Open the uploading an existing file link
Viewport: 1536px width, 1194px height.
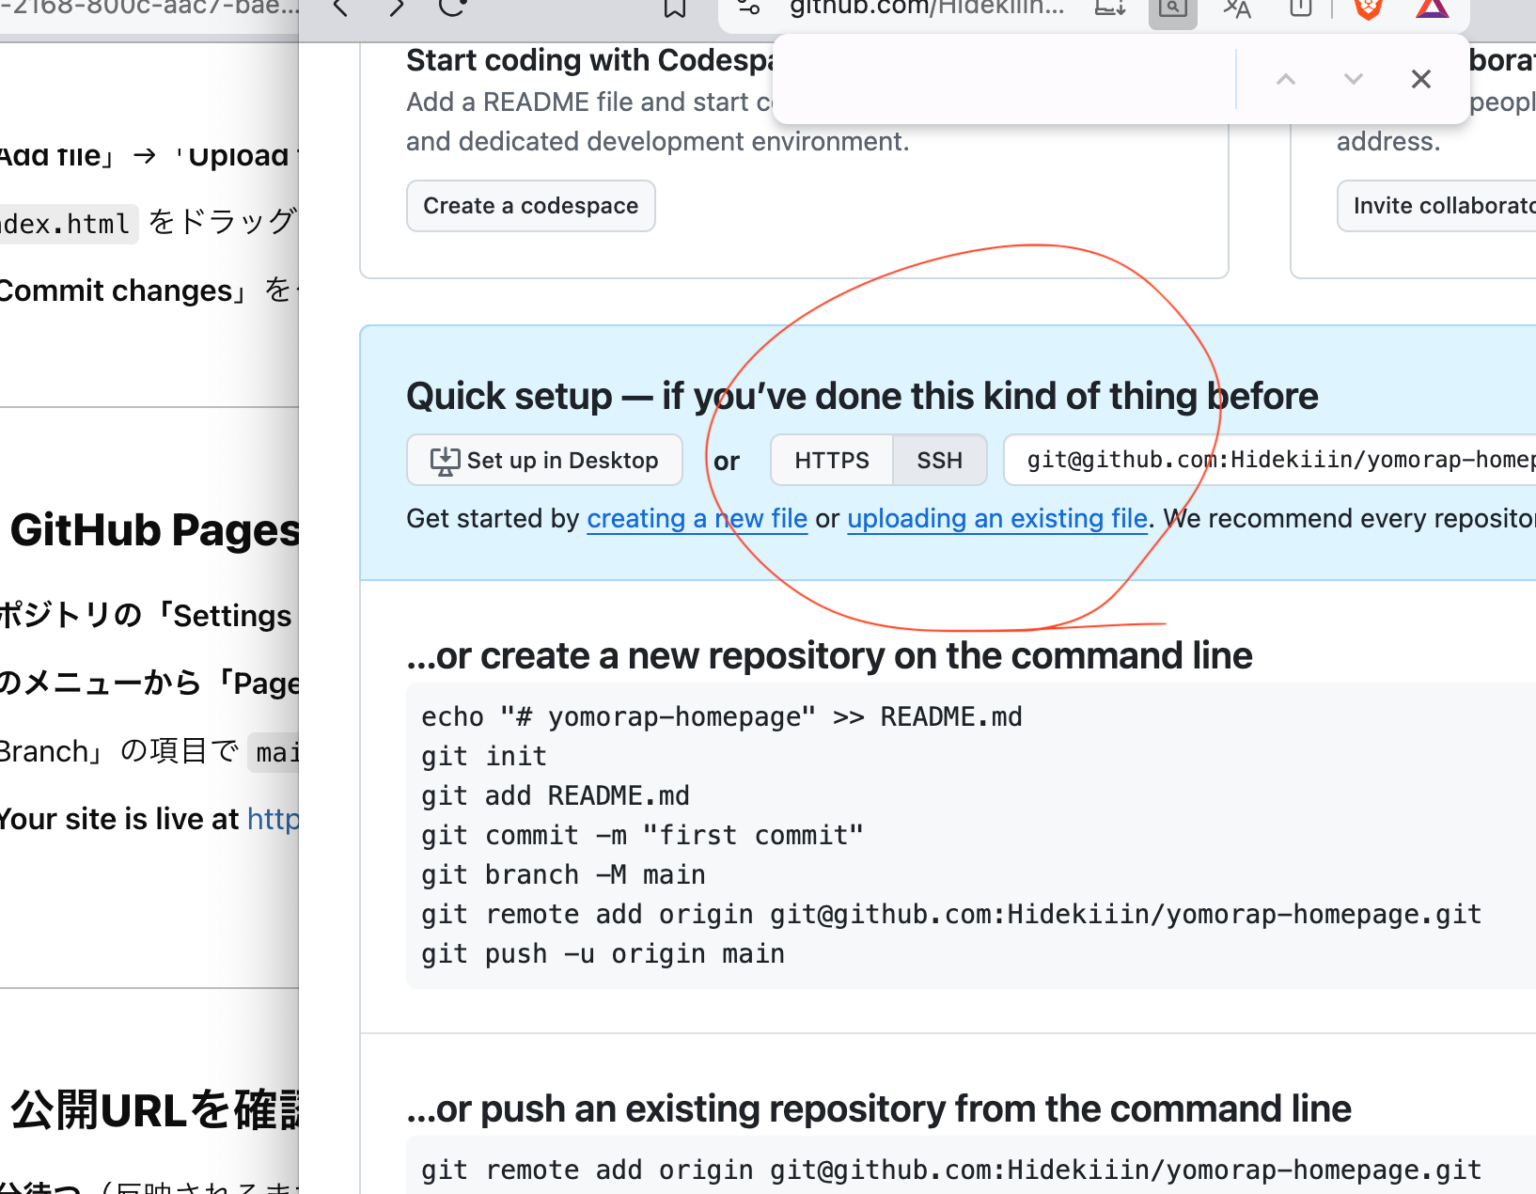coord(997,518)
